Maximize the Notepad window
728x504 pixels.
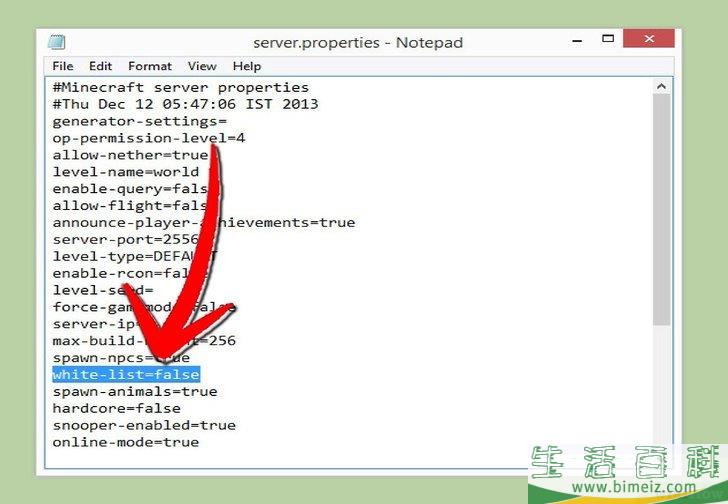tap(608, 39)
